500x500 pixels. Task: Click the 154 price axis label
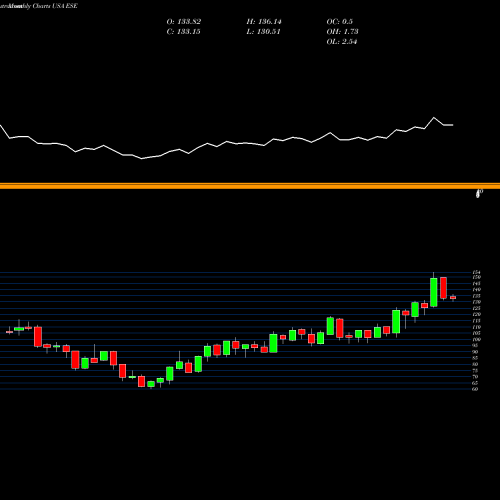point(476,273)
